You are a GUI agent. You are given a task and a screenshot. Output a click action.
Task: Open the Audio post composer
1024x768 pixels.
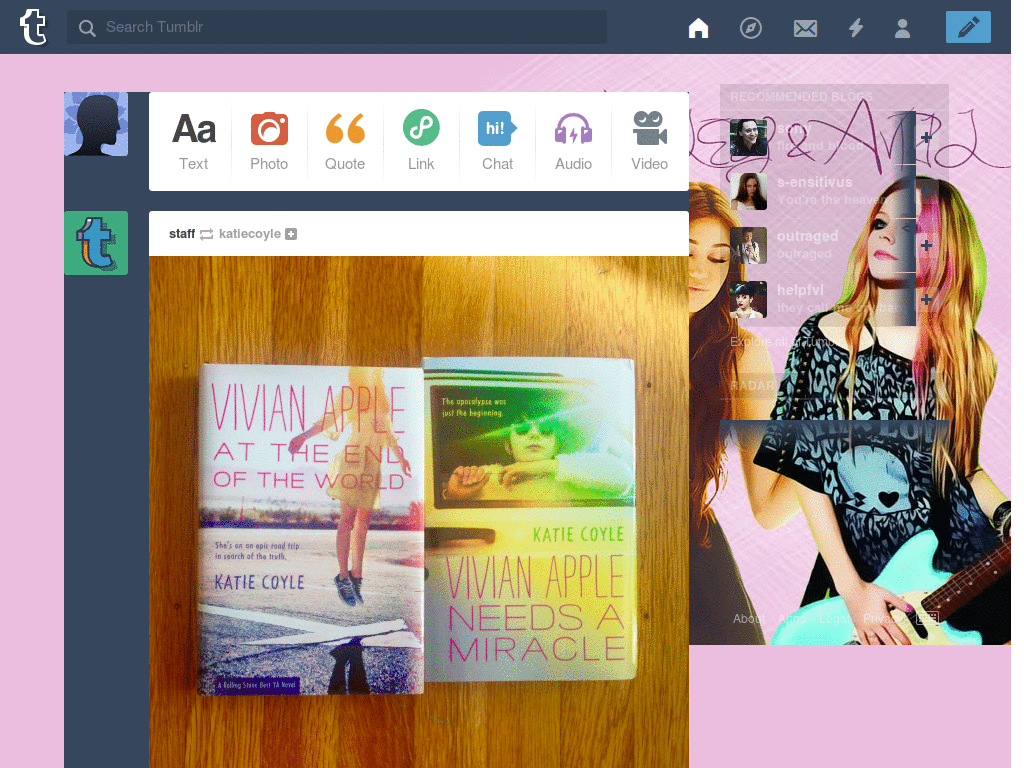click(x=573, y=140)
